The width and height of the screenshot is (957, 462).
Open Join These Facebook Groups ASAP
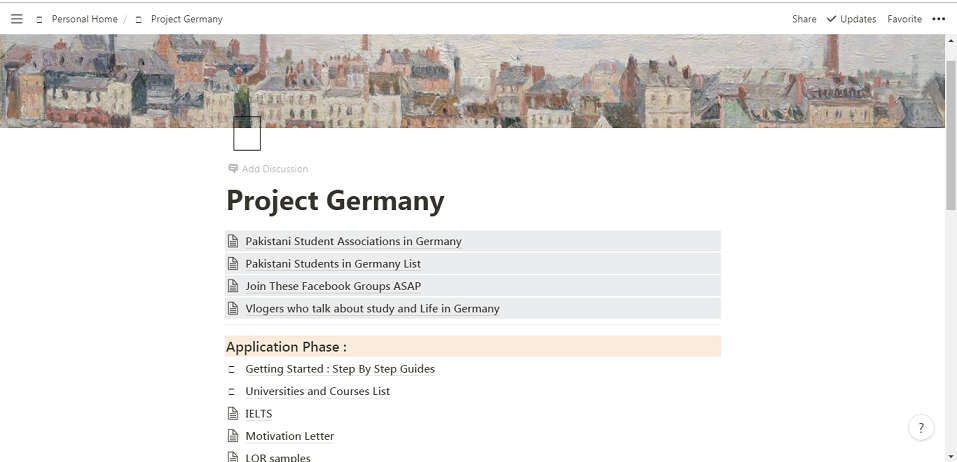point(333,286)
